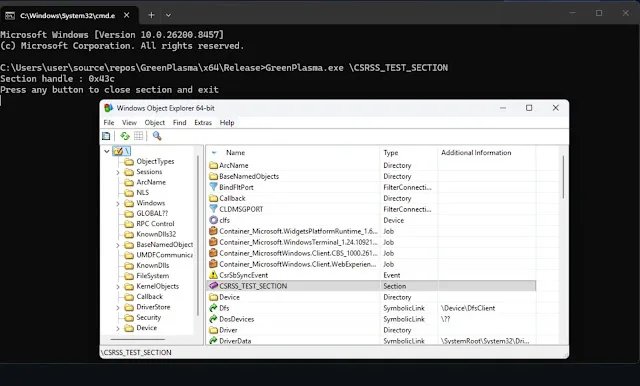Select the GLOBAL?? tree item
This screenshot has width=640, height=386.
coord(152,213)
